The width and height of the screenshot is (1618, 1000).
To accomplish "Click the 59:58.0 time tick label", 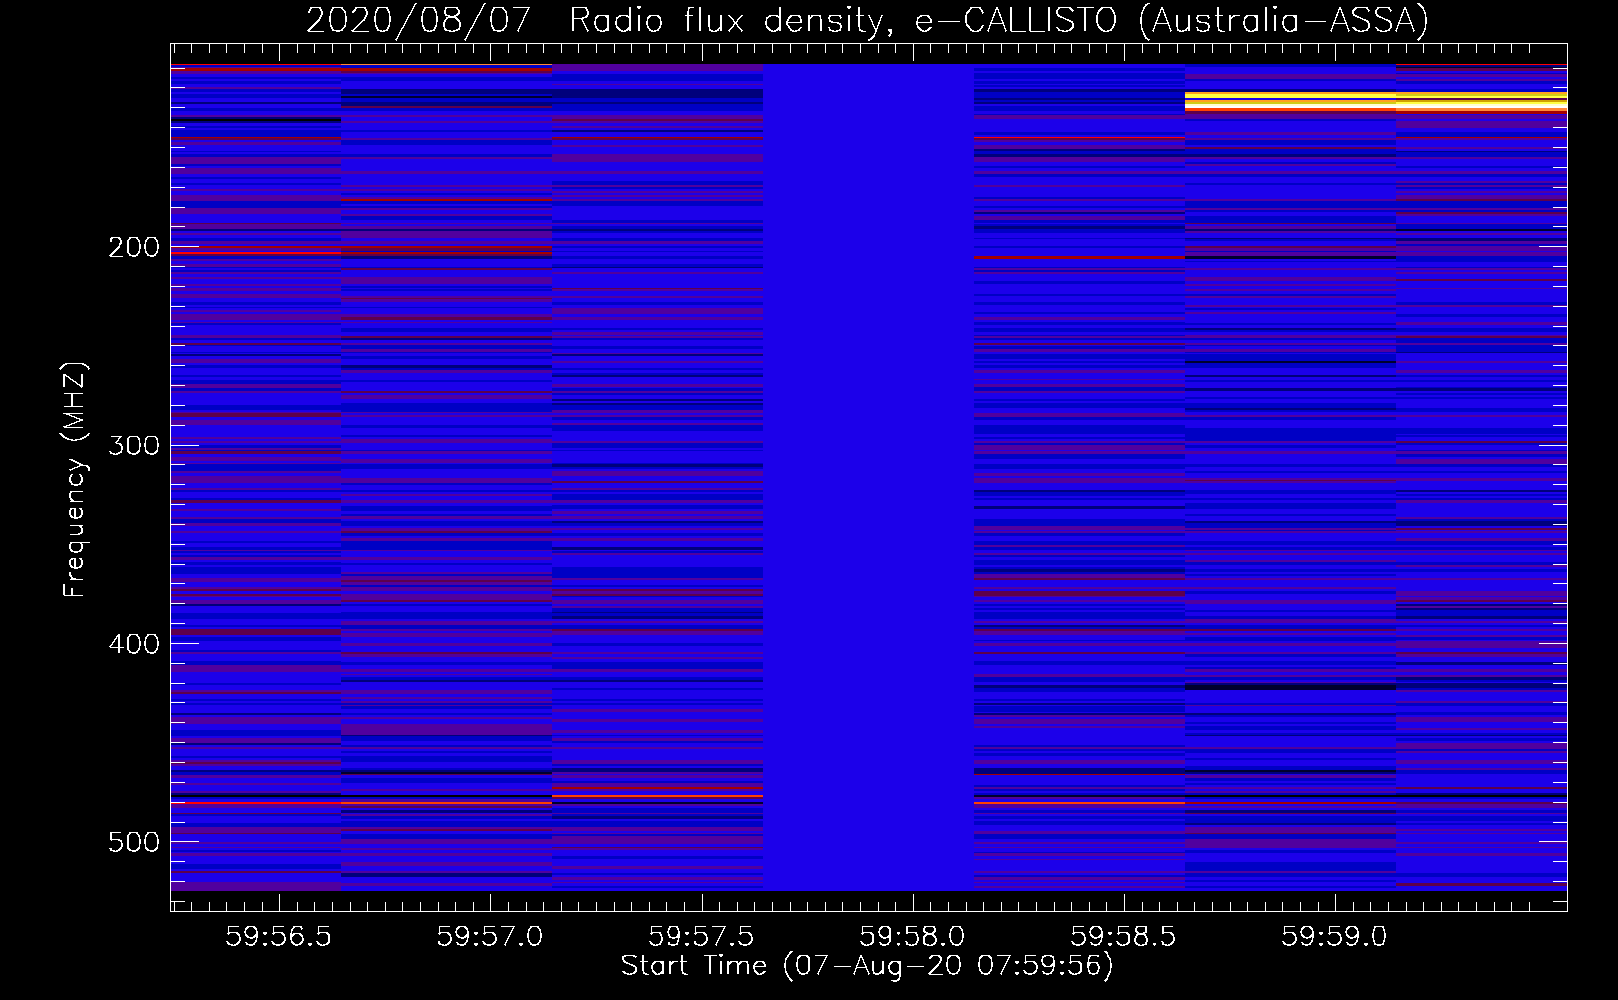I will [x=913, y=937].
